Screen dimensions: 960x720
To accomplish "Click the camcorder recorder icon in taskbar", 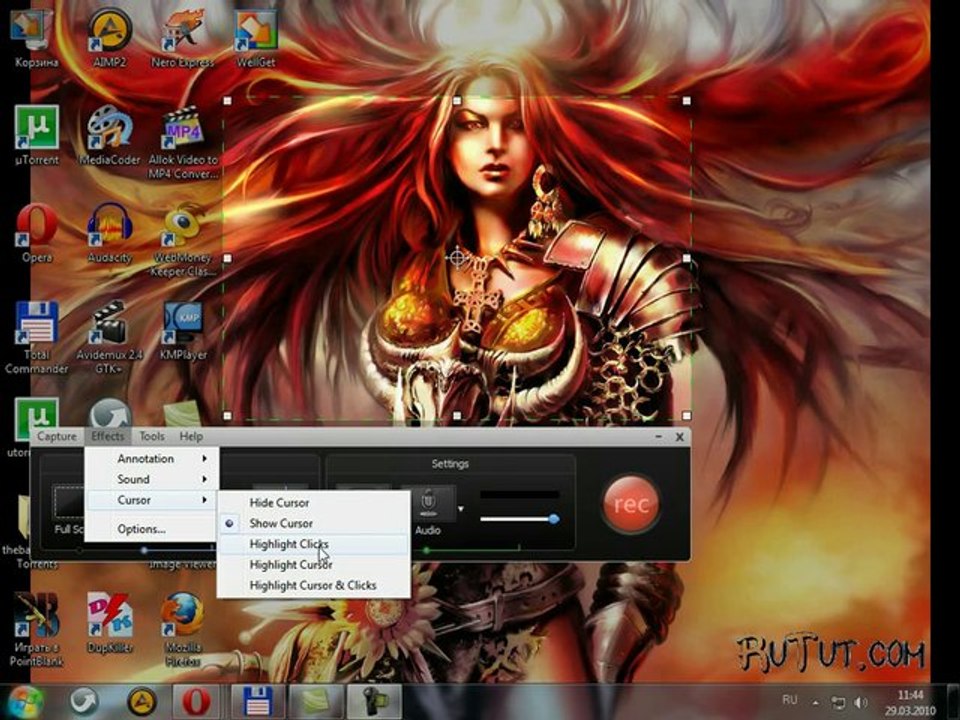I will click(x=374, y=702).
